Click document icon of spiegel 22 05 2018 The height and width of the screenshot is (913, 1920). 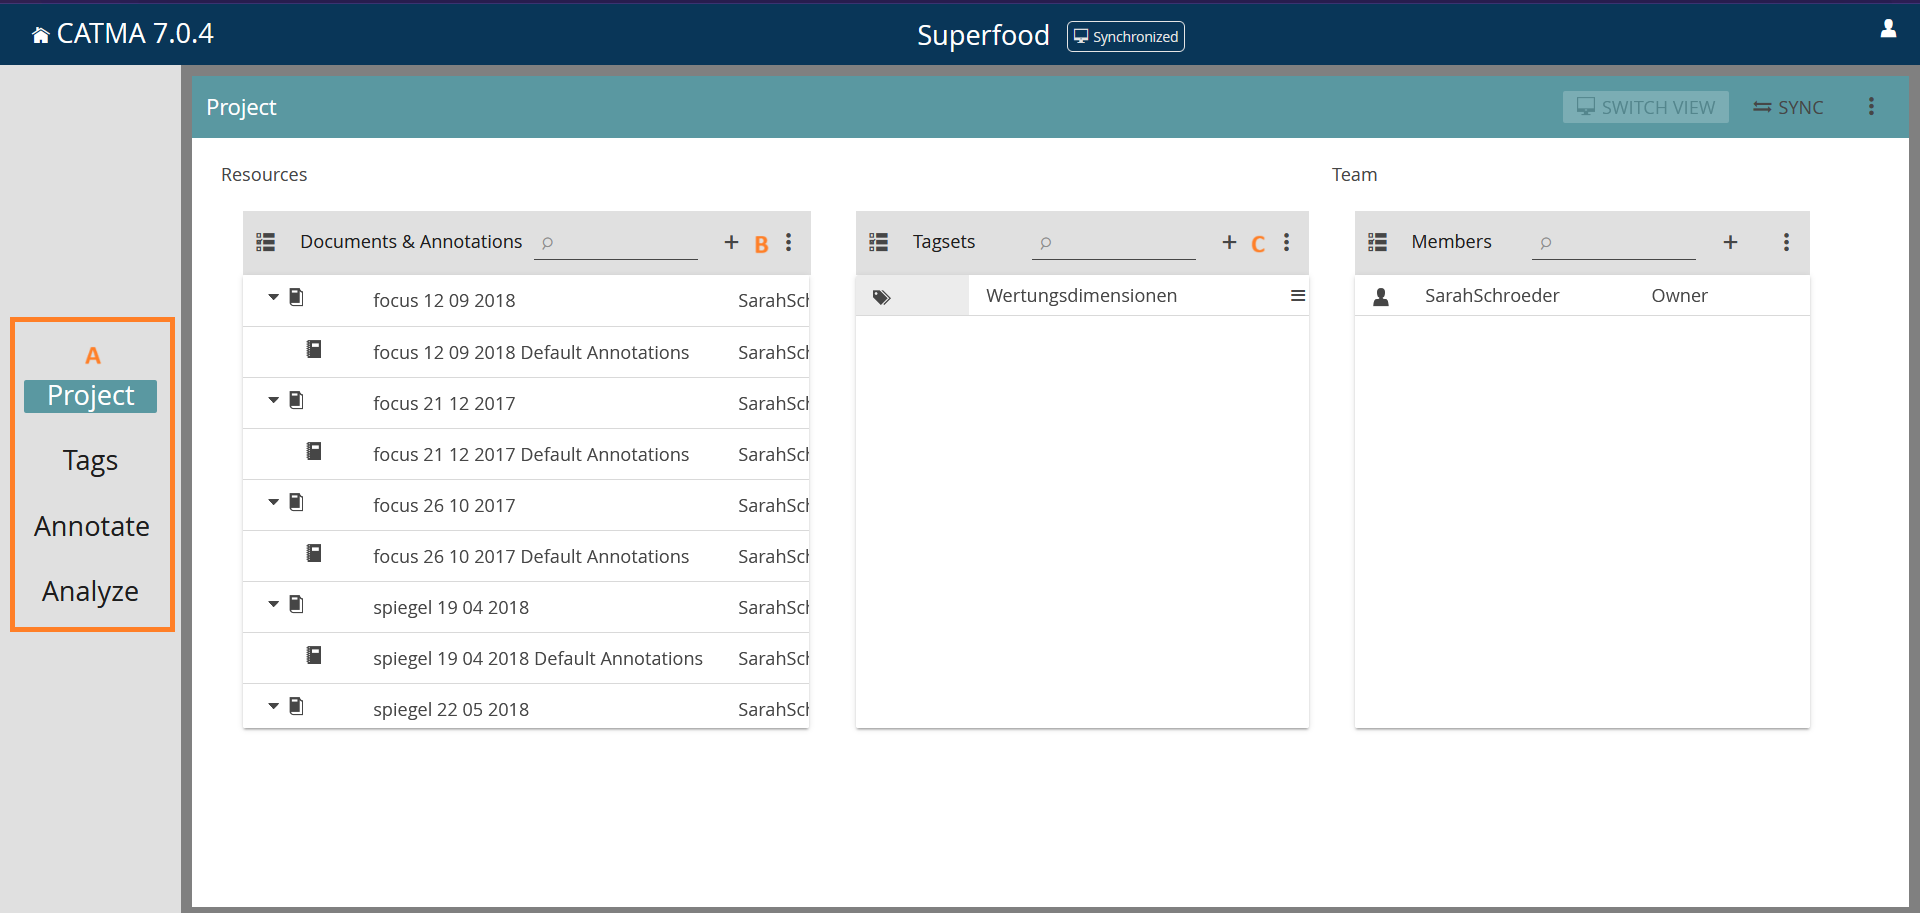pyautogui.click(x=296, y=706)
